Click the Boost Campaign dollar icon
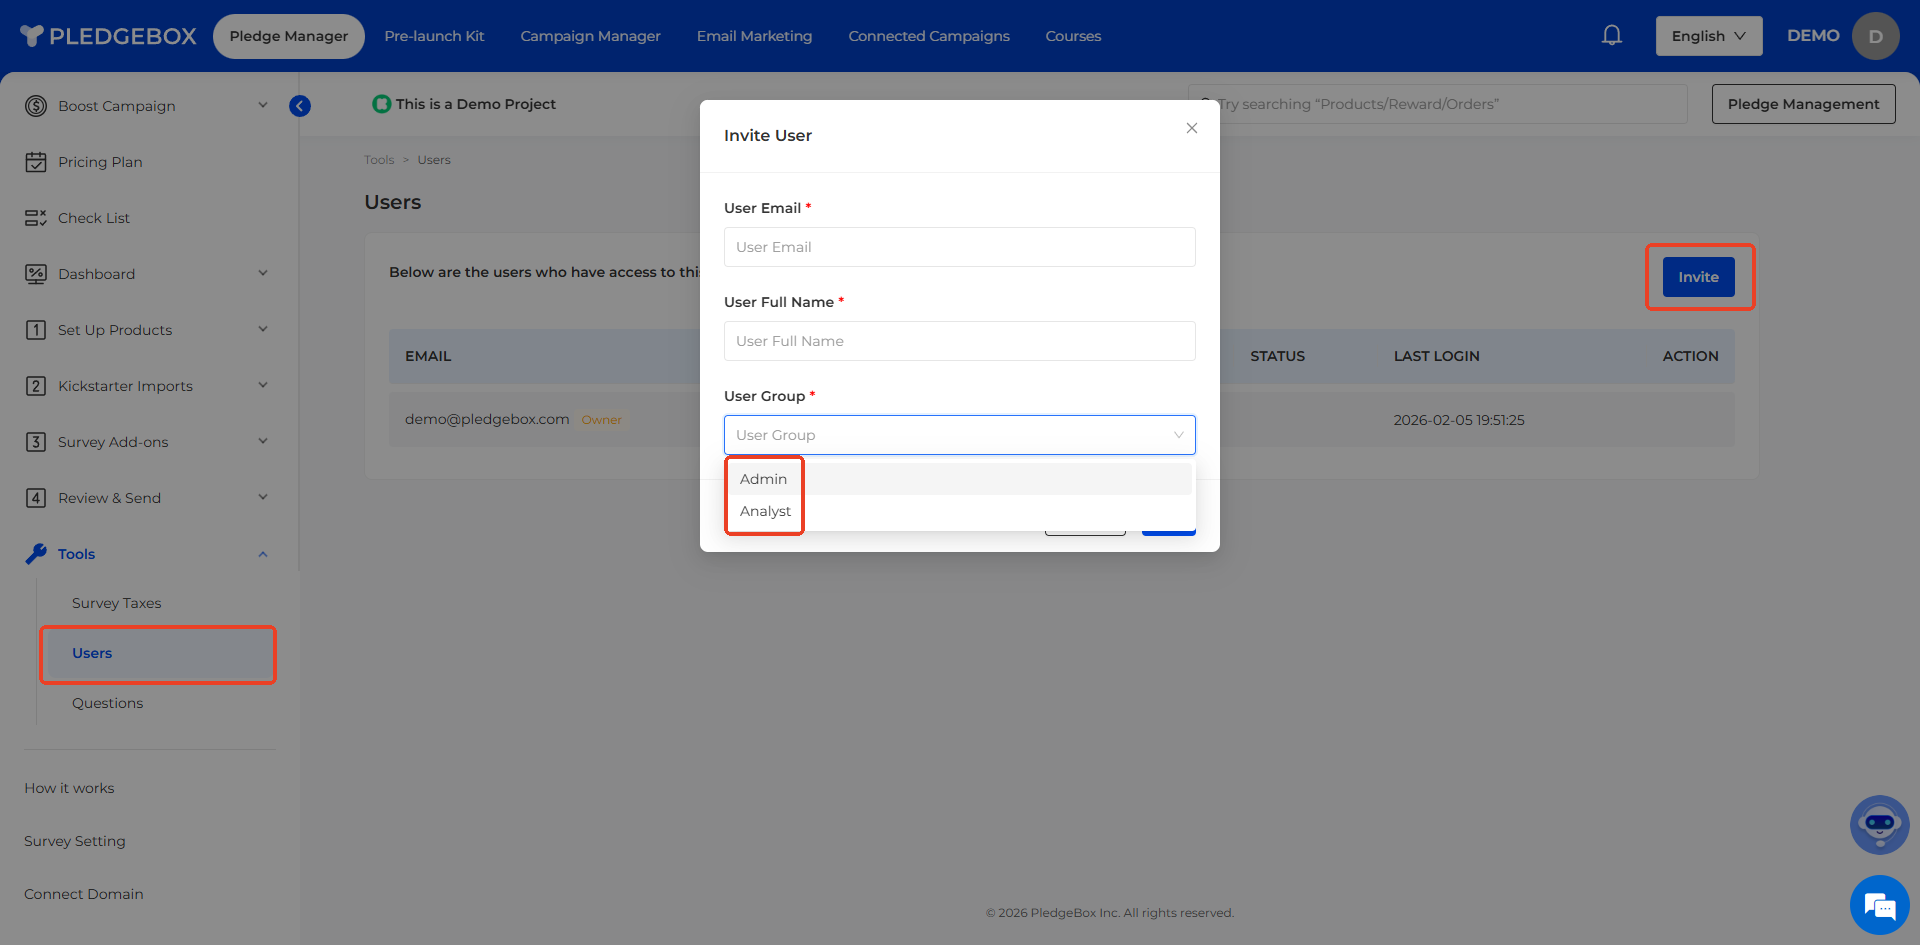This screenshot has height=945, width=1920. coord(36,106)
